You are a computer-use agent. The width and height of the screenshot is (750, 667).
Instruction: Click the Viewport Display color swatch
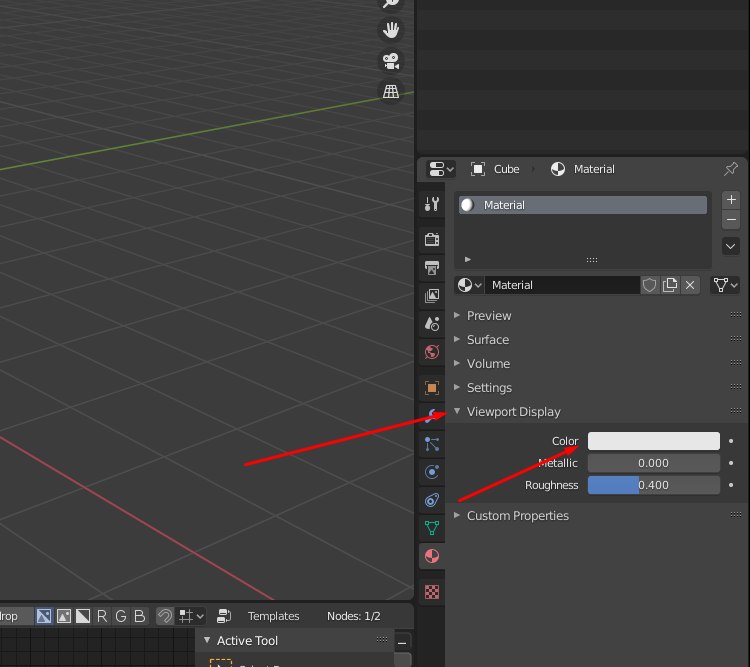click(x=653, y=441)
